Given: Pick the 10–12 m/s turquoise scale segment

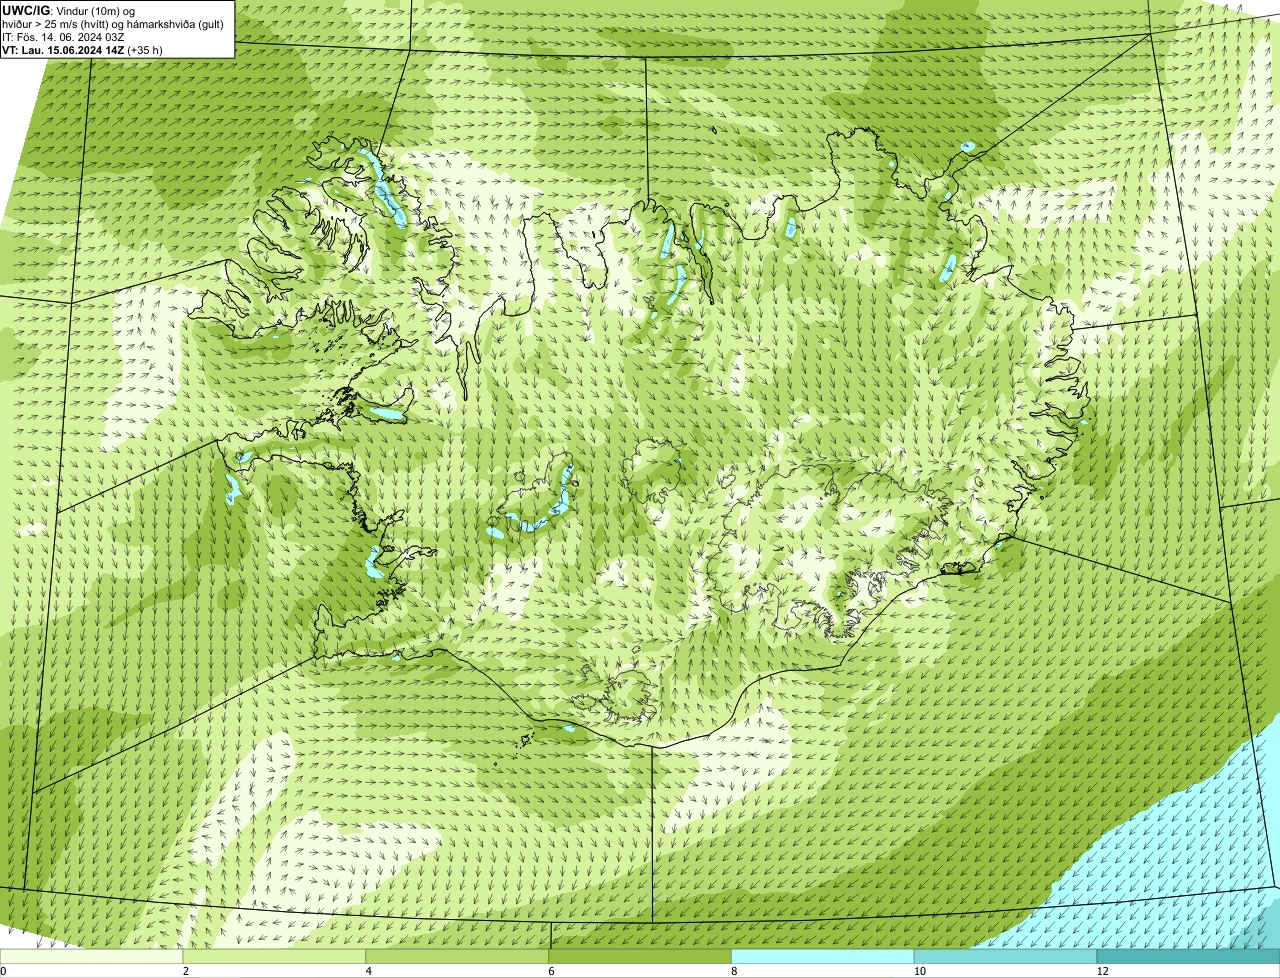Looking at the screenshot, I should tap(1006, 957).
